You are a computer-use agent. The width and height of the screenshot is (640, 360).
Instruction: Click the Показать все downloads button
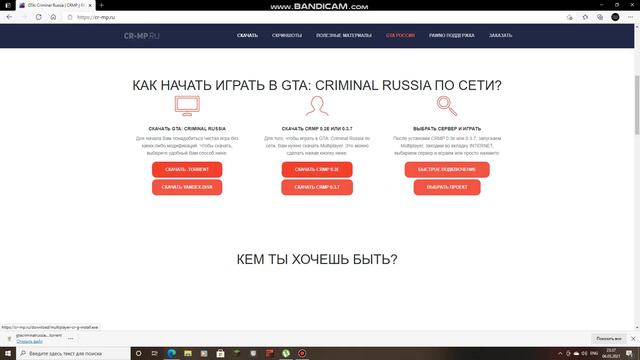(609, 339)
